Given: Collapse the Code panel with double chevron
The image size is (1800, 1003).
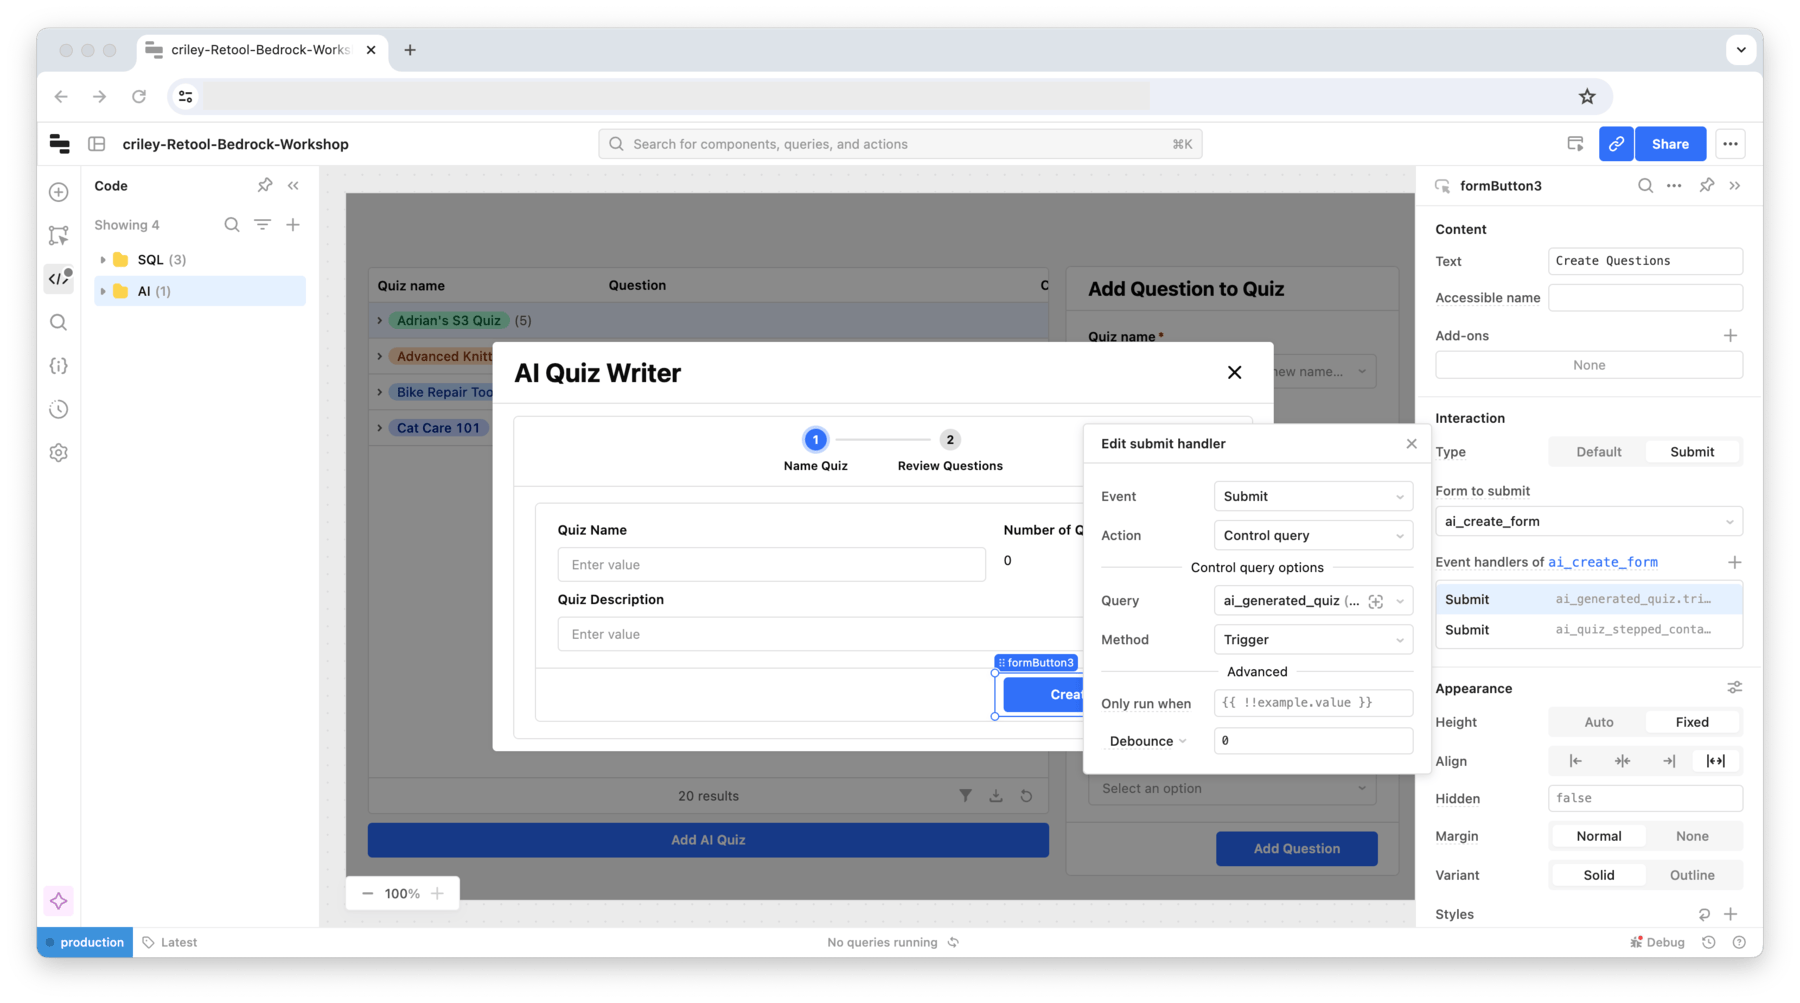Looking at the screenshot, I should [x=293, y=185].
